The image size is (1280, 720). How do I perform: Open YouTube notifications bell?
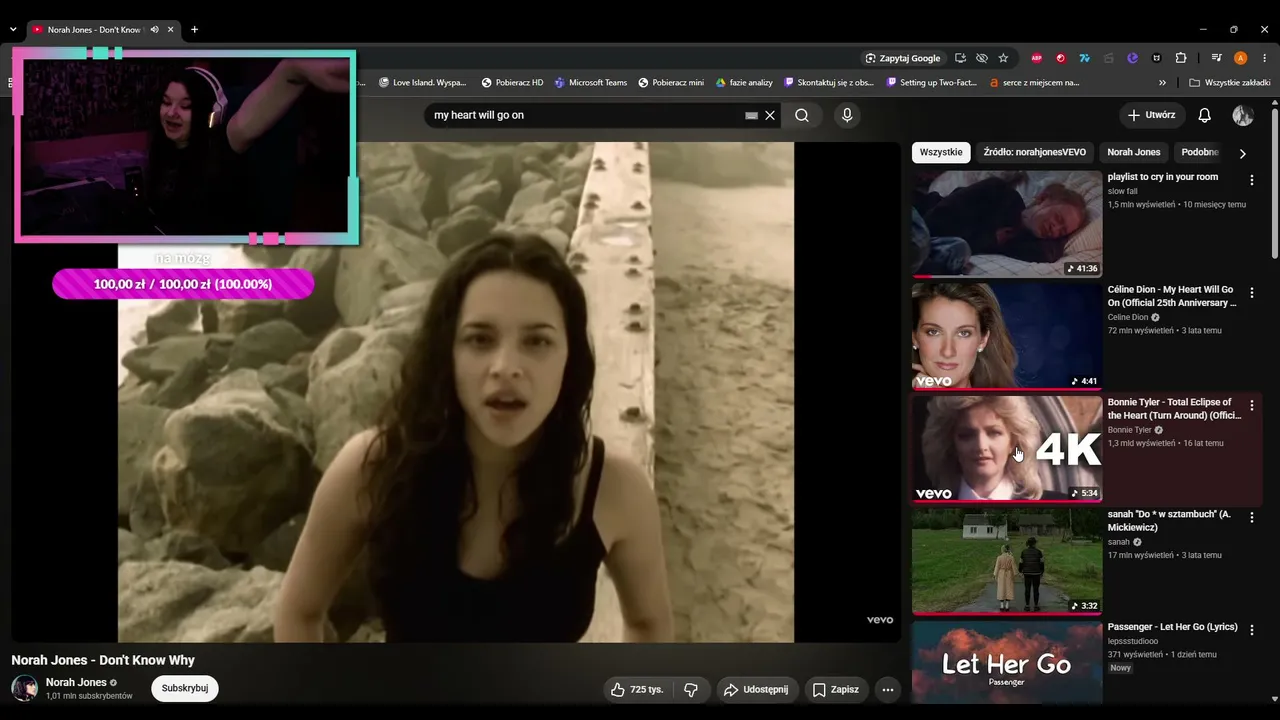pyautogui.click(x=1205, y=115)
